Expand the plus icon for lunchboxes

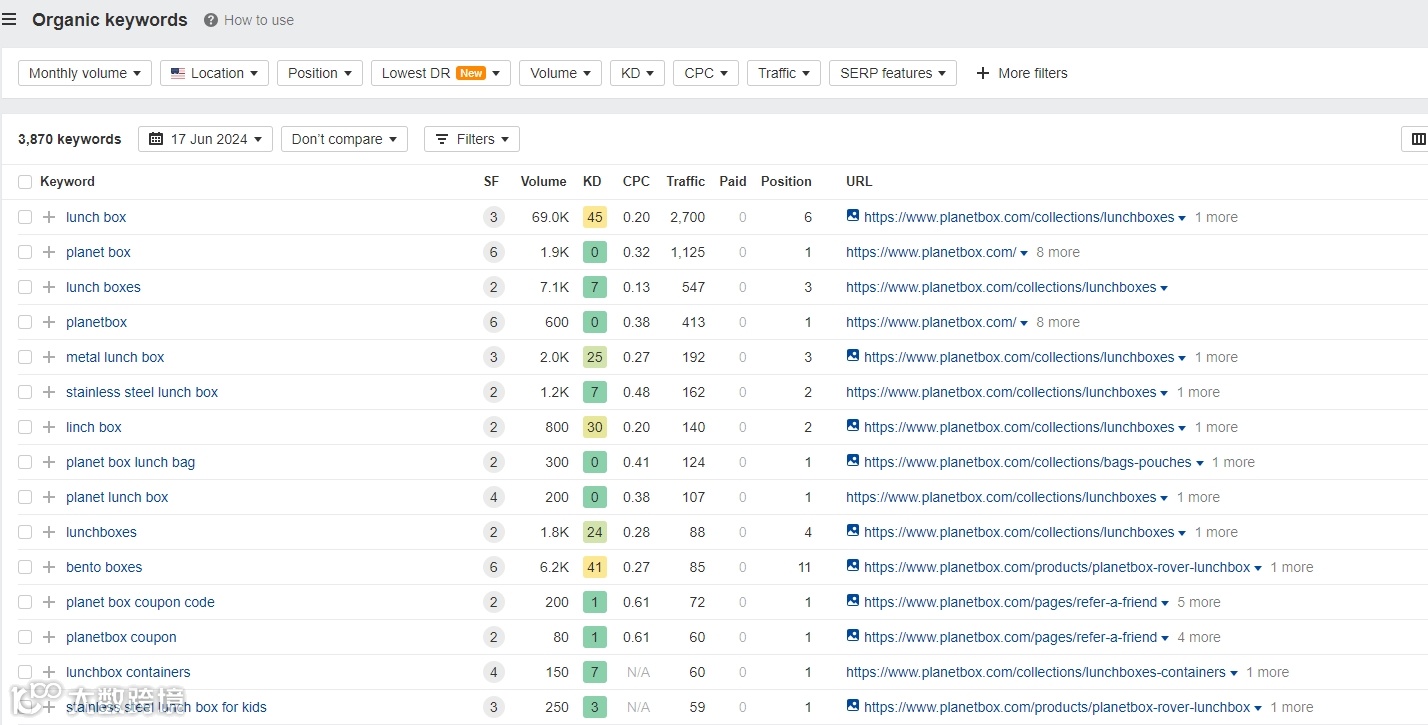pos(49,532)
